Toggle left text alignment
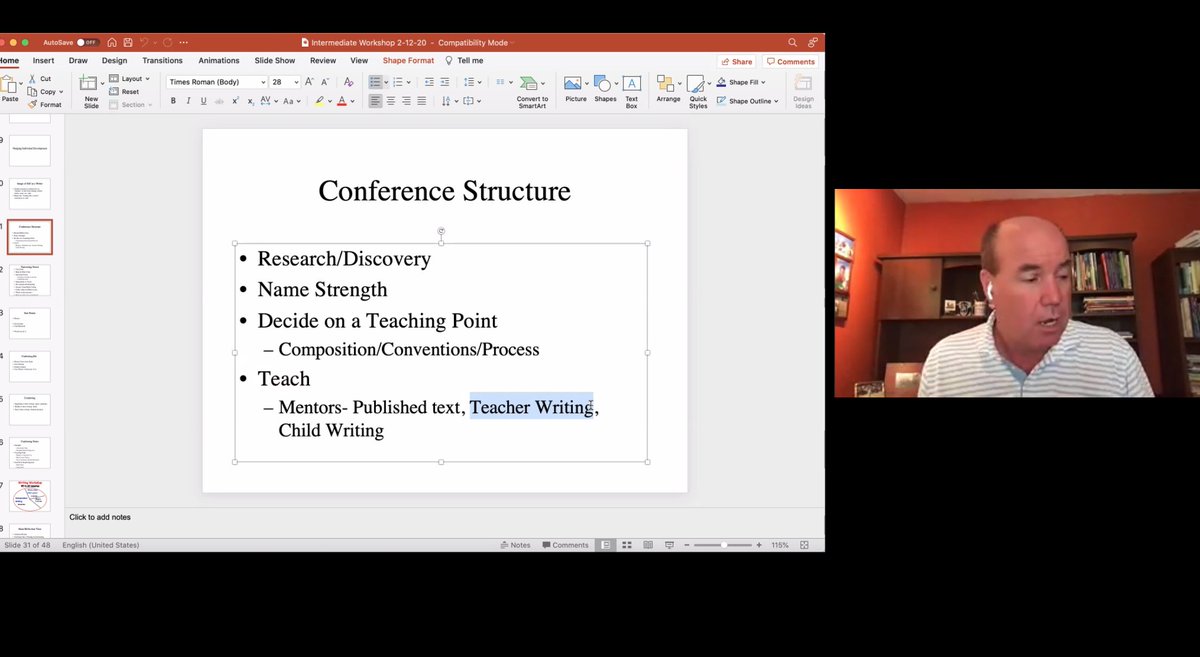 point(376,101)
